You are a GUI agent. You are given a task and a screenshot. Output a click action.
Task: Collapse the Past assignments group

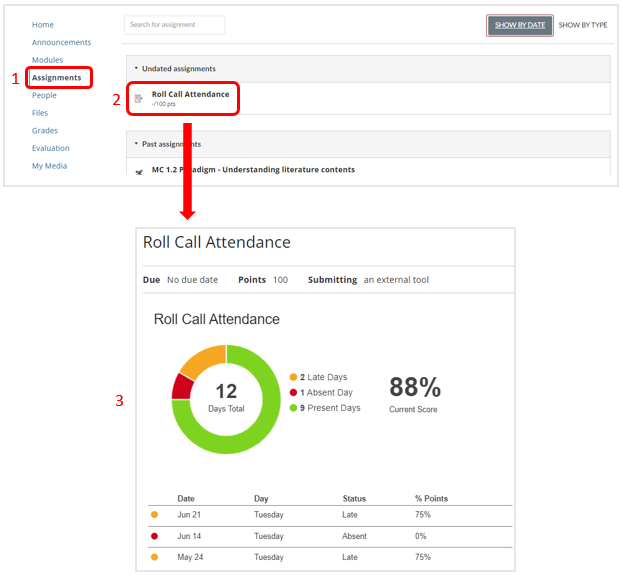[x=136, y=143]
